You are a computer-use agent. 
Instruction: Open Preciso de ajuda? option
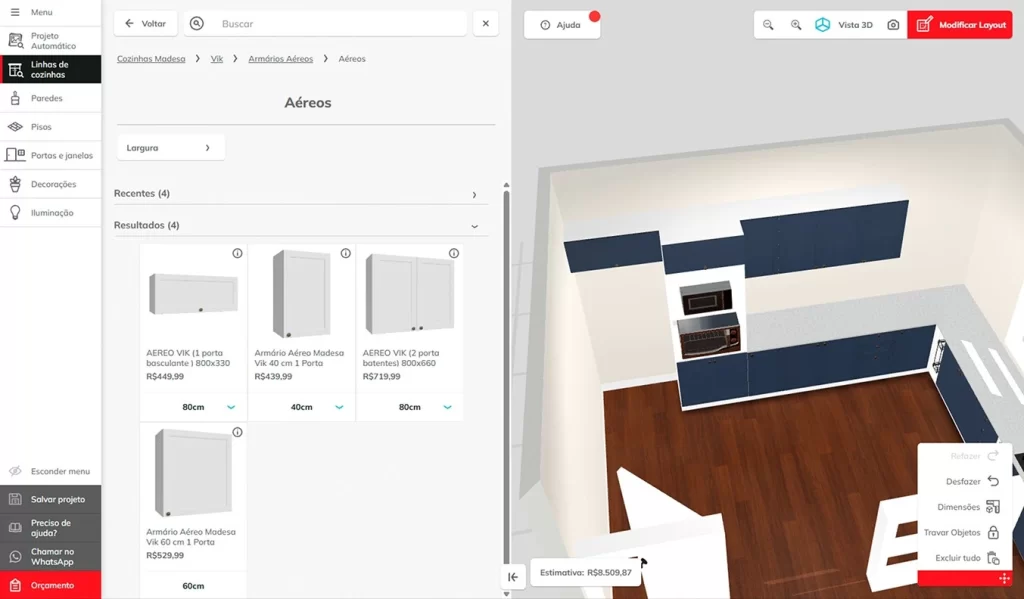pos(50,528)
